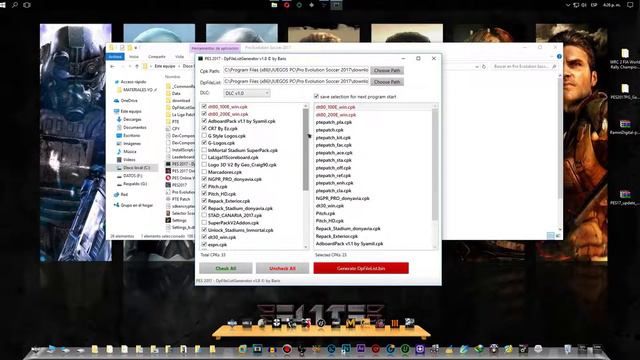Open the DLC v1.0 dropdown
This screenshot has width=640, height=360.
pyautogui.click(x=247, y=93)
